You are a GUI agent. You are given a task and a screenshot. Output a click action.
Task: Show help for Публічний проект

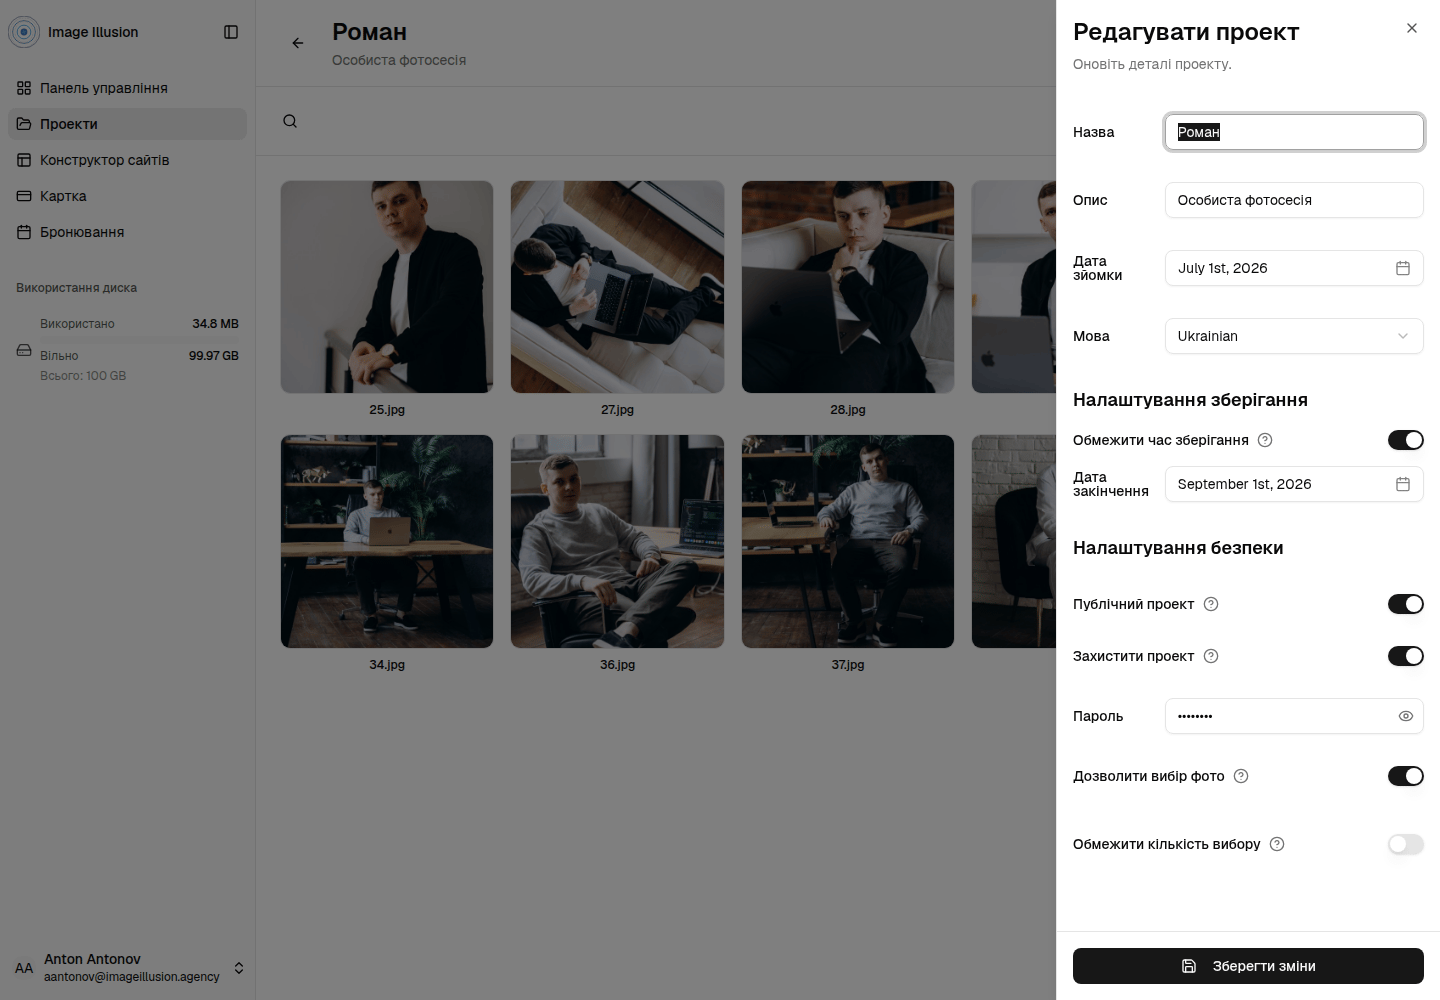point(1211,604)
